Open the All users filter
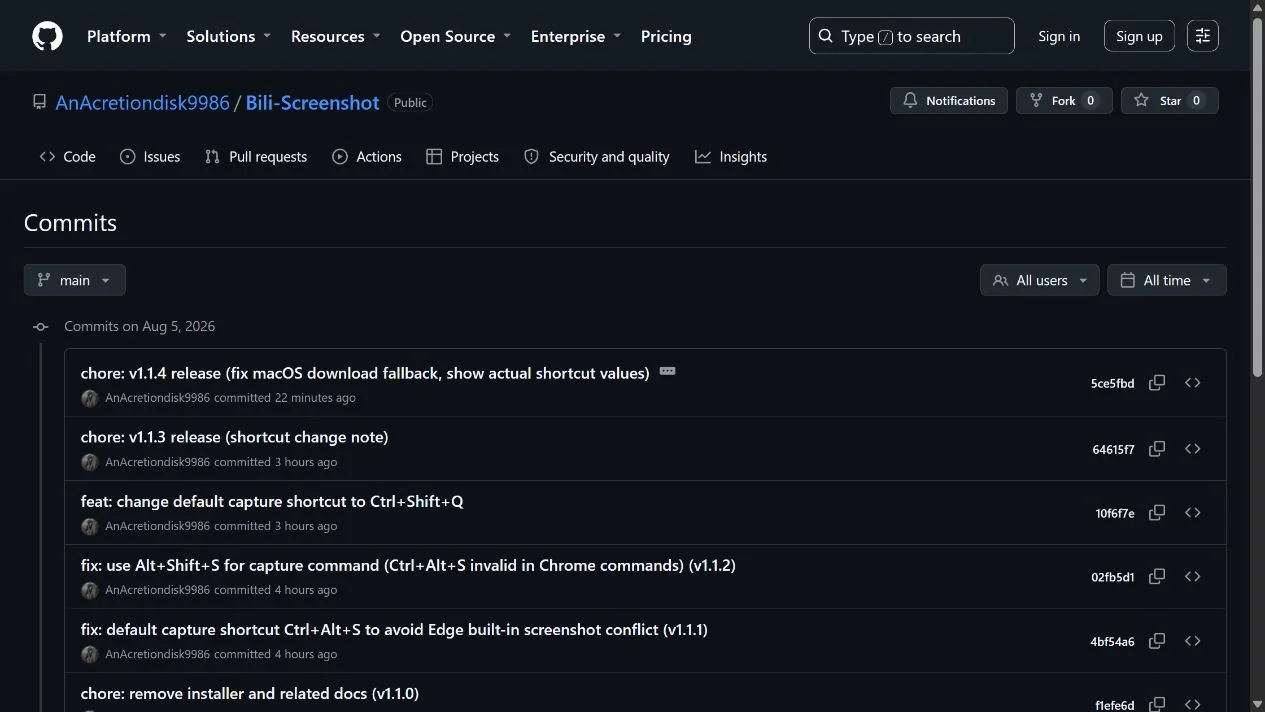The height and width of the screenshot is (712, 1265). 1039,280
